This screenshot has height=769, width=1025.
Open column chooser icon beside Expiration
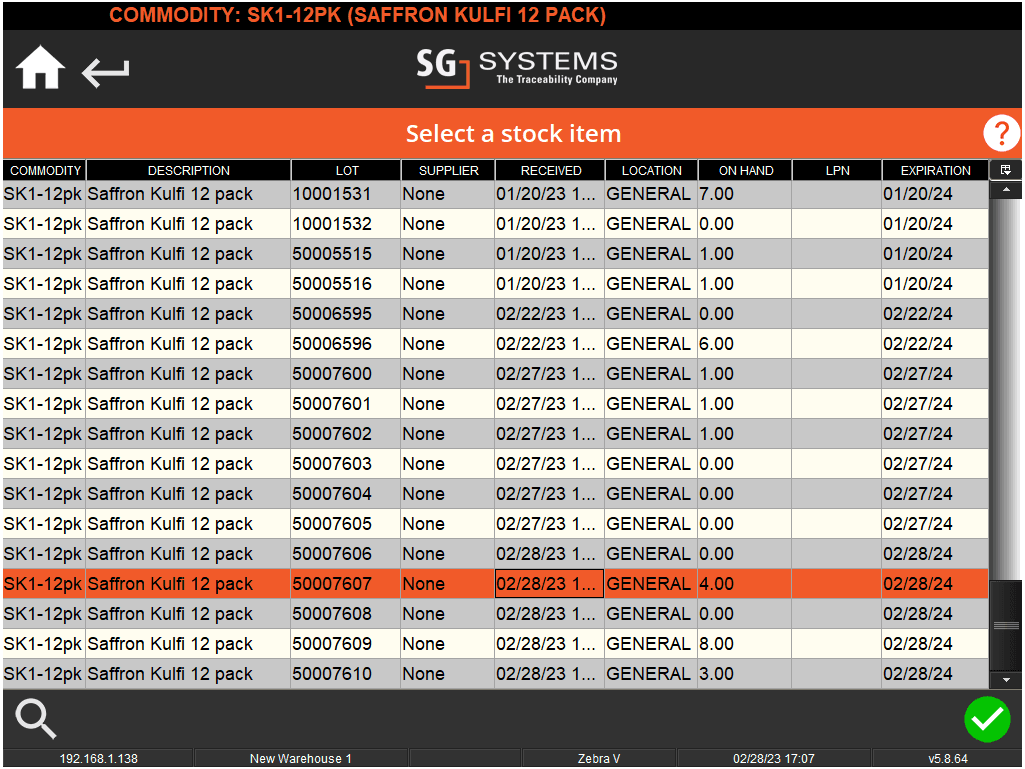pos(1005,170)
